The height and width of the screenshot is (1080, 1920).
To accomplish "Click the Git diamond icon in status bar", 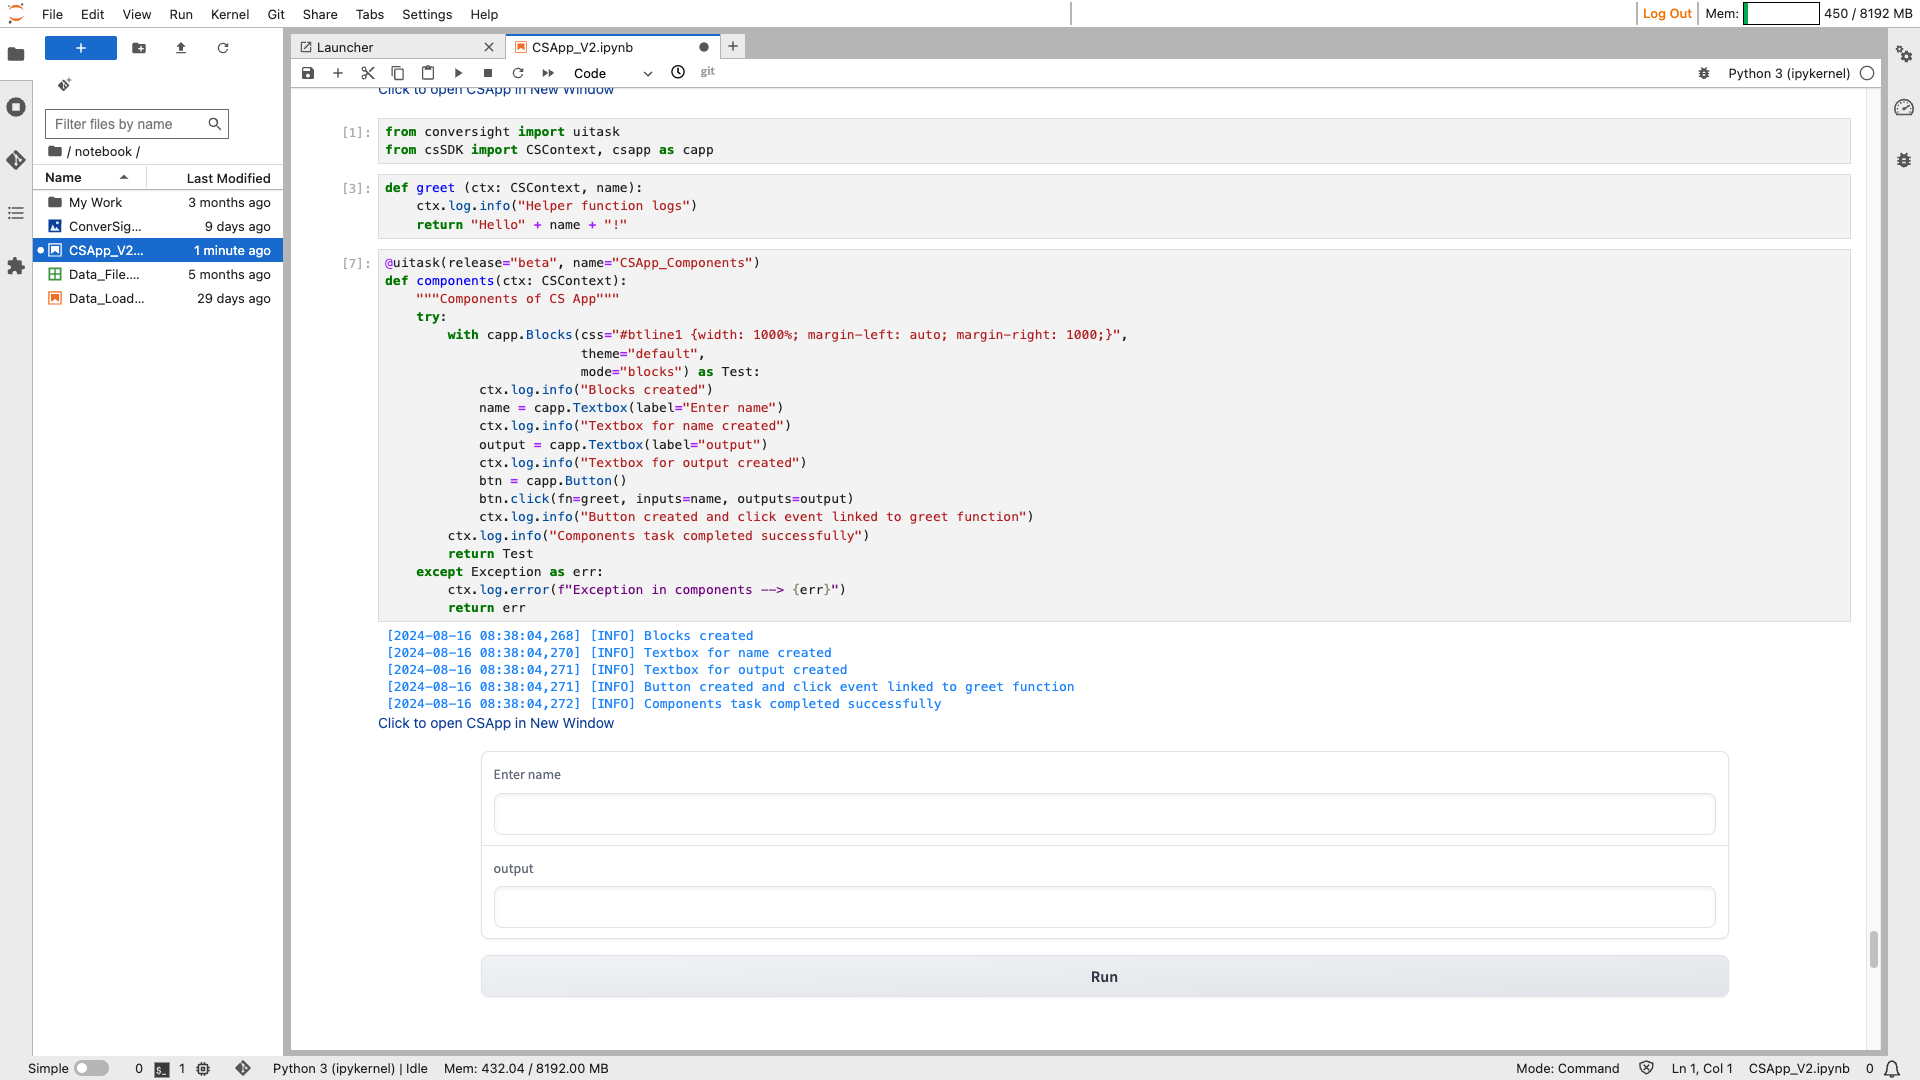I will click(243, 1068).
